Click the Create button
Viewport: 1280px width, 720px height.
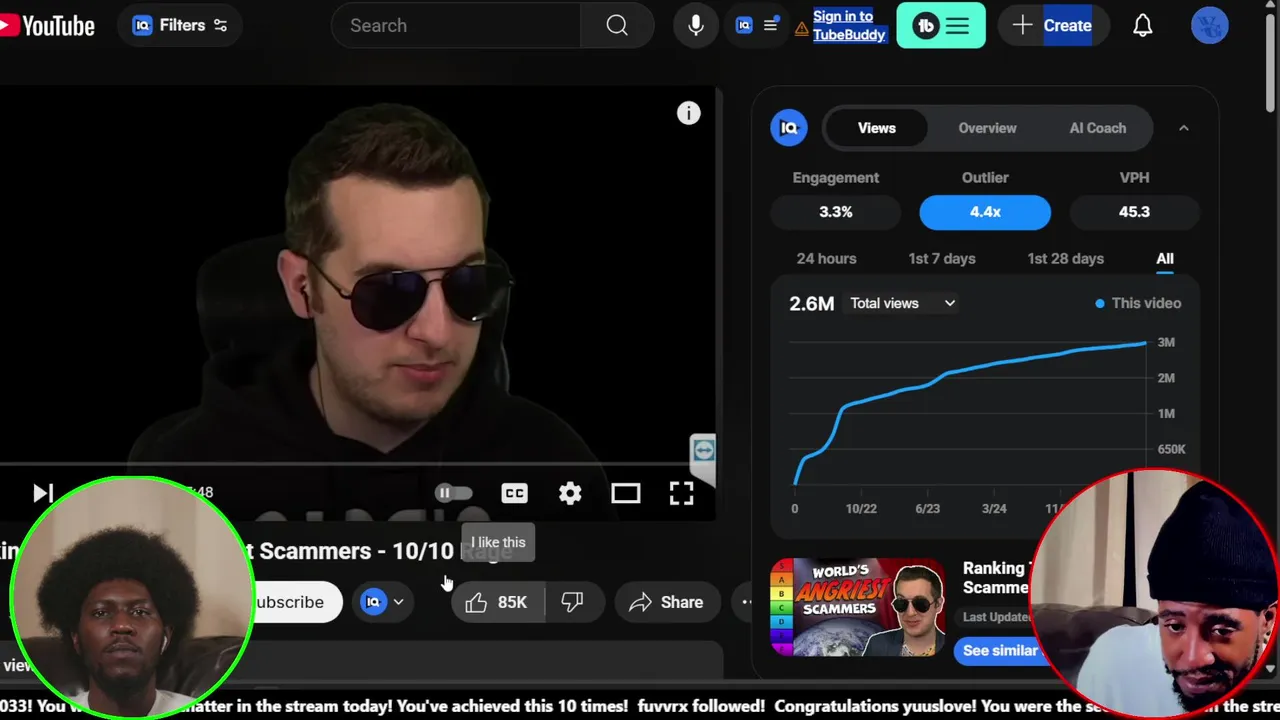tap(1052, 26)
